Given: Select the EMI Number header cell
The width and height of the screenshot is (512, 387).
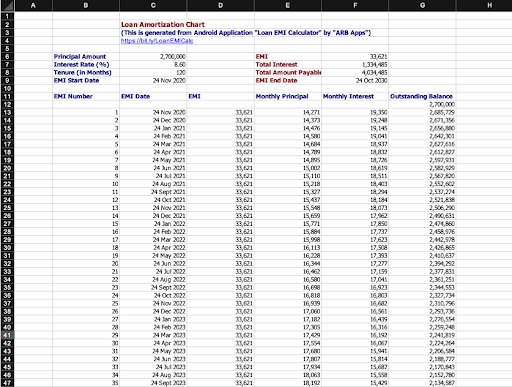Looking at the screenshot, I should [x=86, y=97].
